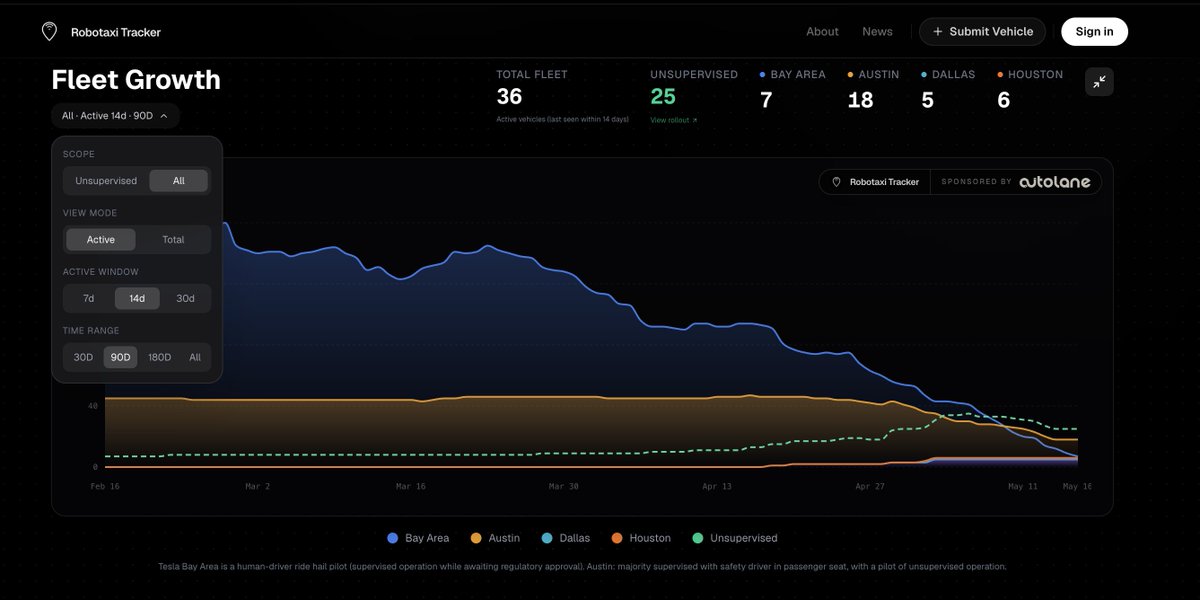The width and height of the screenshot is (1200, 600).
Task: Toggle the Houston legend series
Action: (640, 538)
